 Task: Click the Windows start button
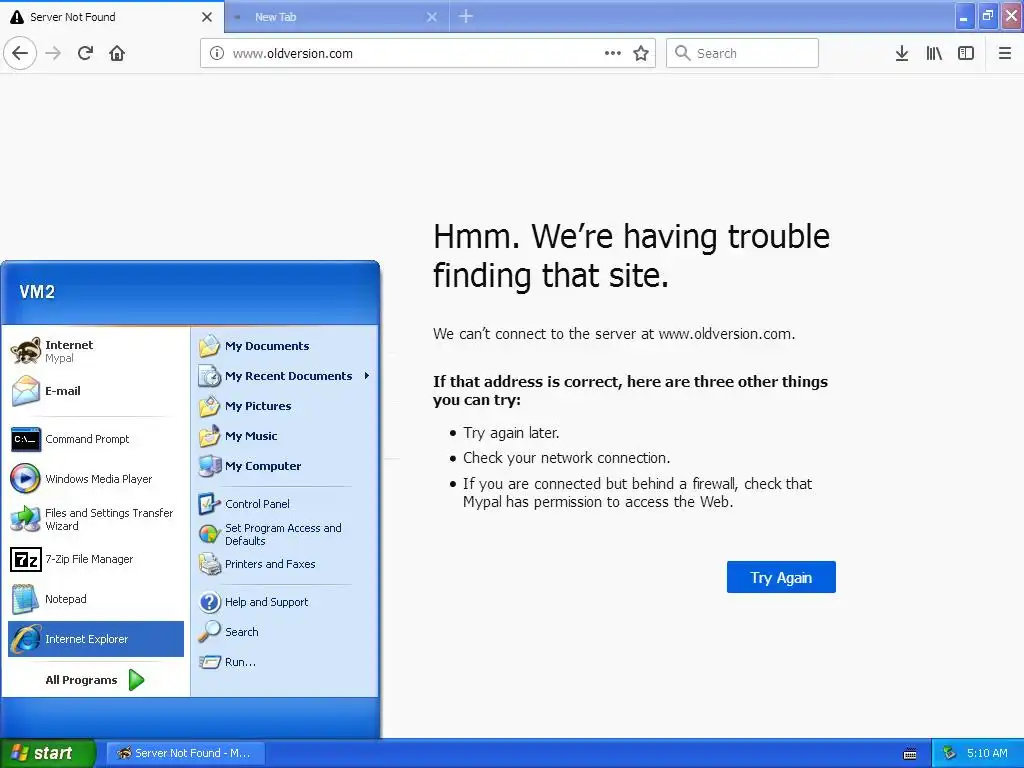47,754
